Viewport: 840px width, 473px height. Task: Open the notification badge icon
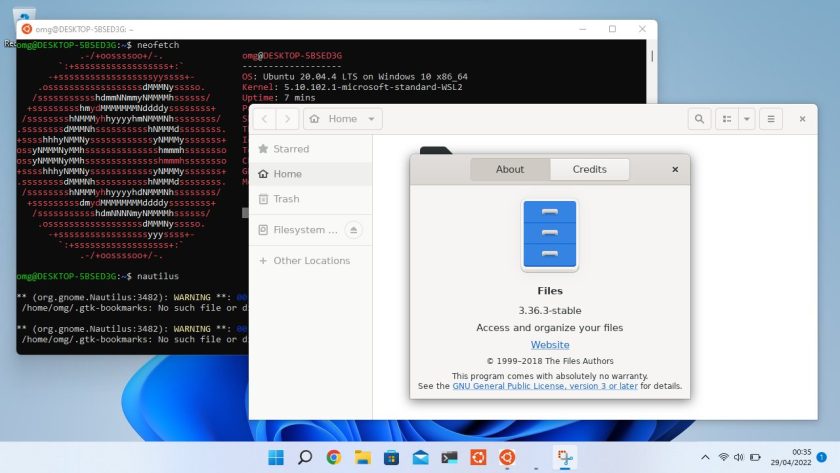tap(822, 457)
